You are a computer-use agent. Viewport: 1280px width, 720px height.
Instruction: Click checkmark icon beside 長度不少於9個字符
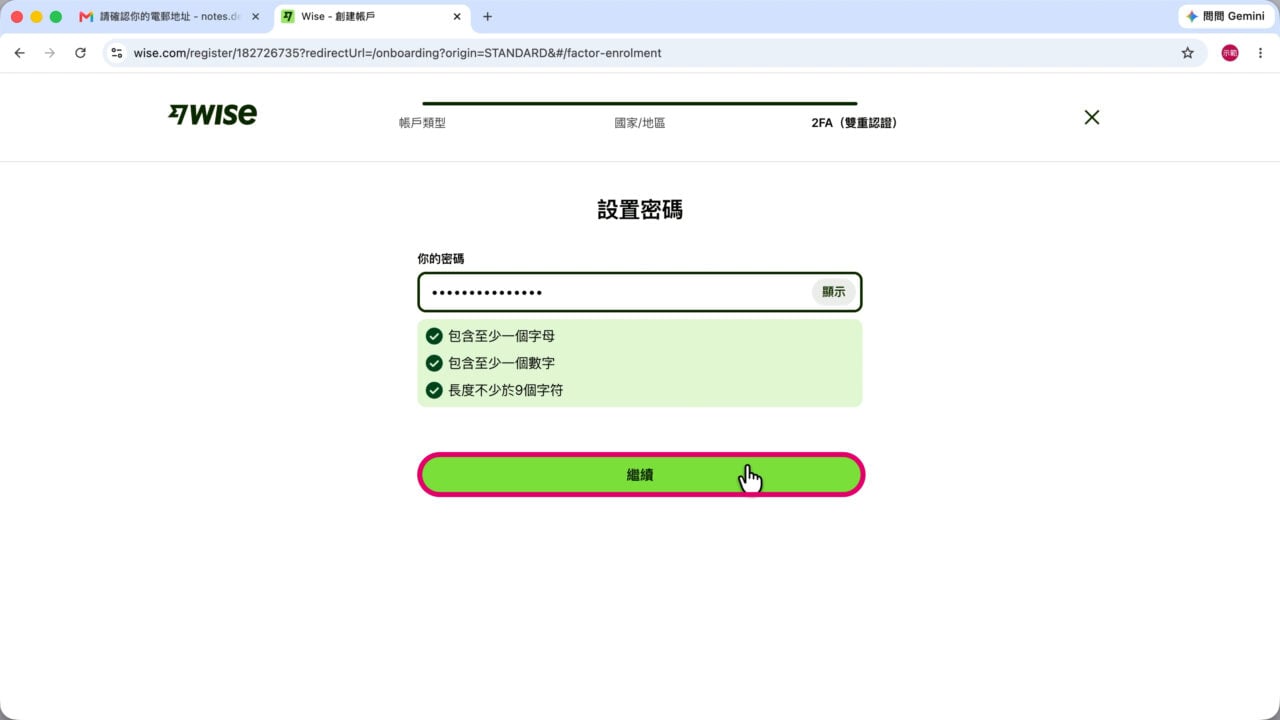point(434,390)
